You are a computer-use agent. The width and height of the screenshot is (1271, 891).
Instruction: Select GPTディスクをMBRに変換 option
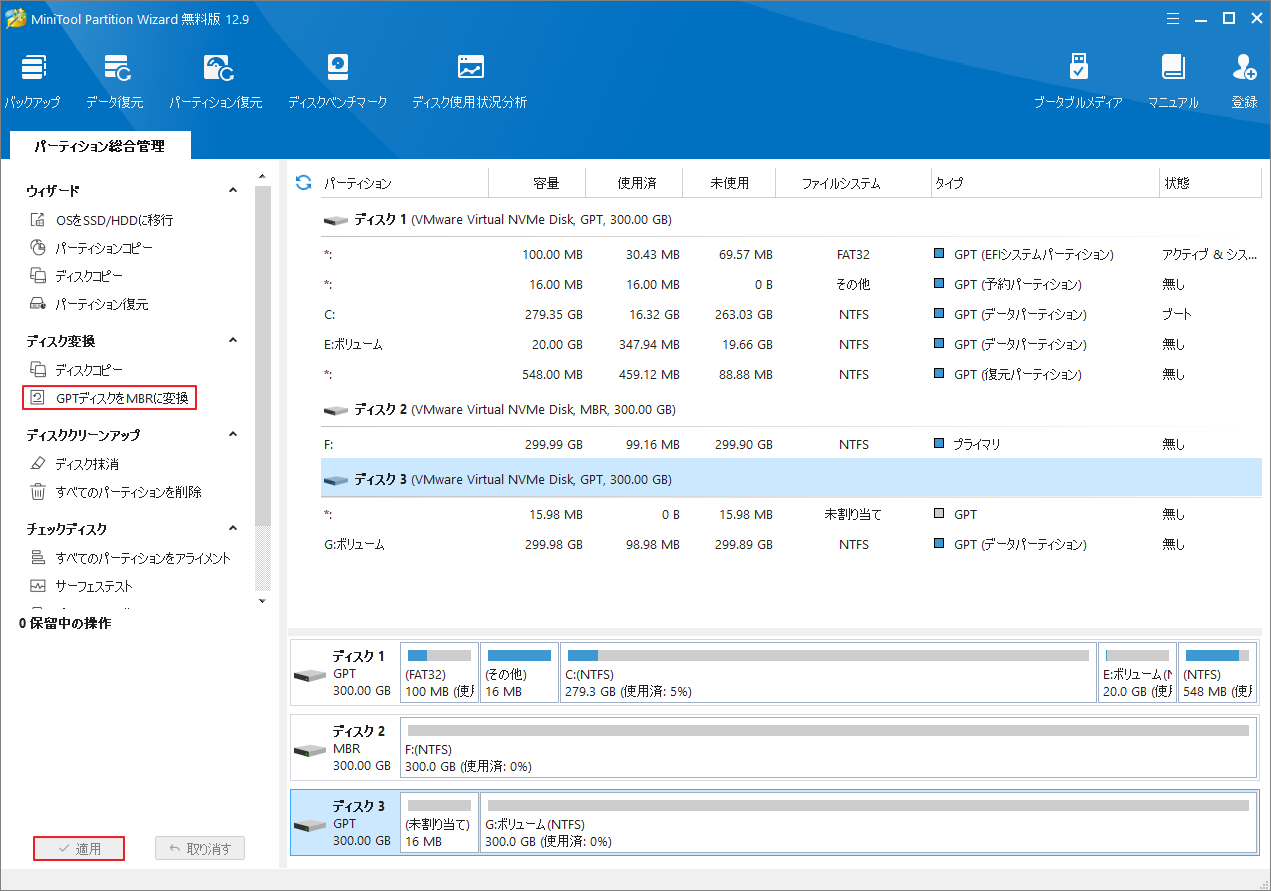pos(109,398)
